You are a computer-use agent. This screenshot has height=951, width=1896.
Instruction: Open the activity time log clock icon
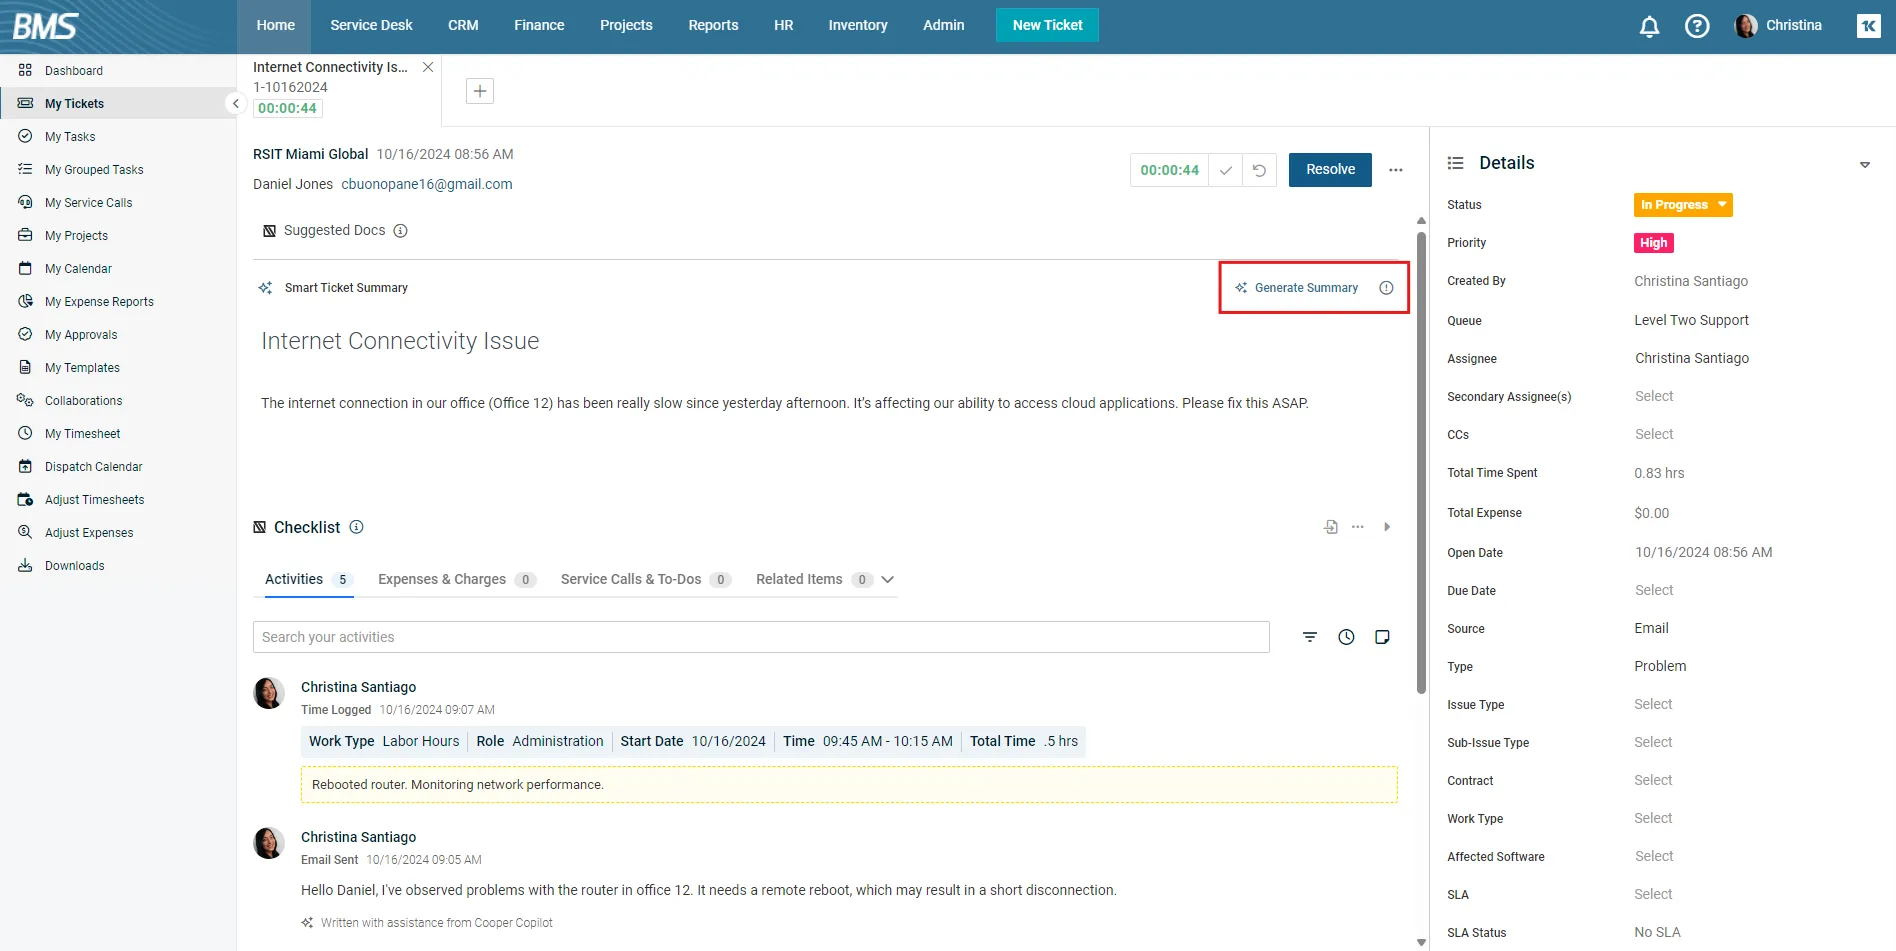click(x=1346, y=637)
